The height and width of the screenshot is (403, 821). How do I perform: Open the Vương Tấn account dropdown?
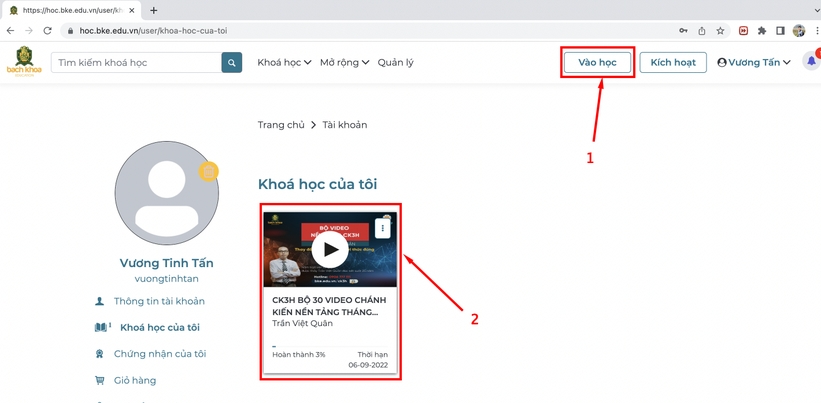pos(754,62)
